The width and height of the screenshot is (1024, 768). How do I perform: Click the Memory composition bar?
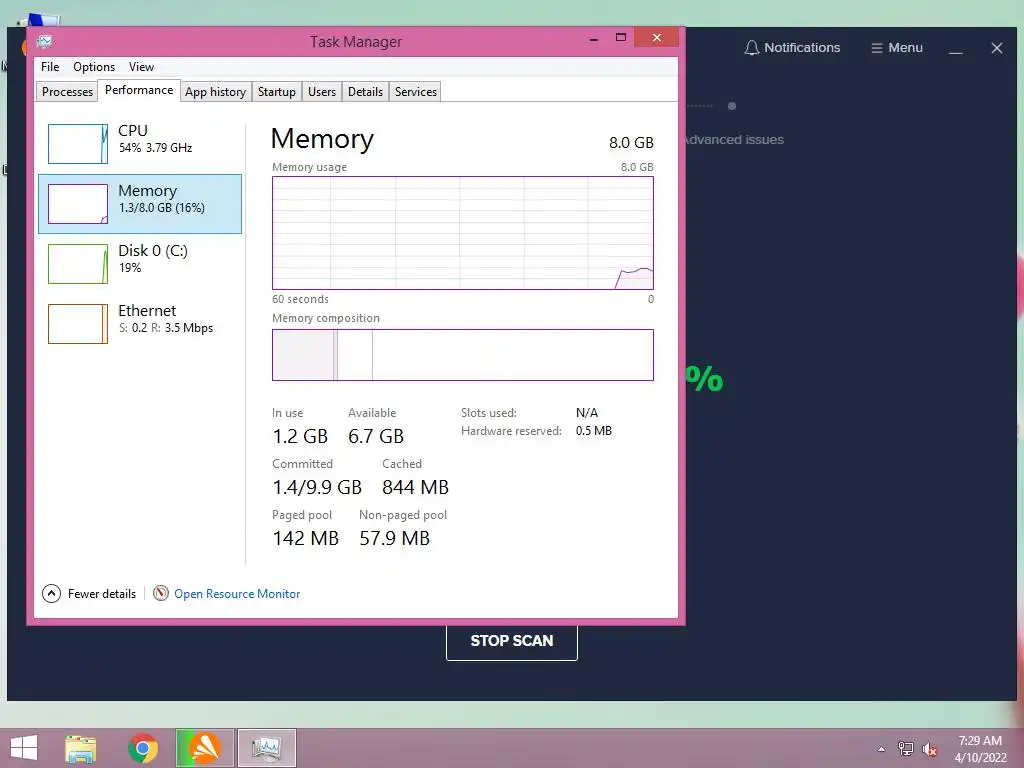[x=463, y=355]
